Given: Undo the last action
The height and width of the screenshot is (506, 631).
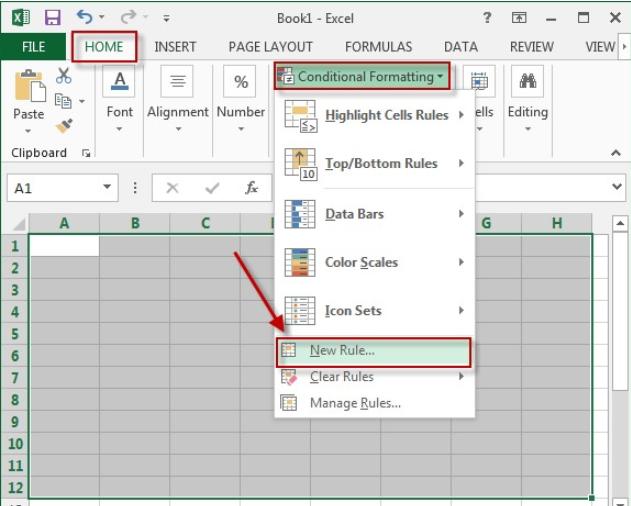Looking at the screenshot, I should click(85, 17).
